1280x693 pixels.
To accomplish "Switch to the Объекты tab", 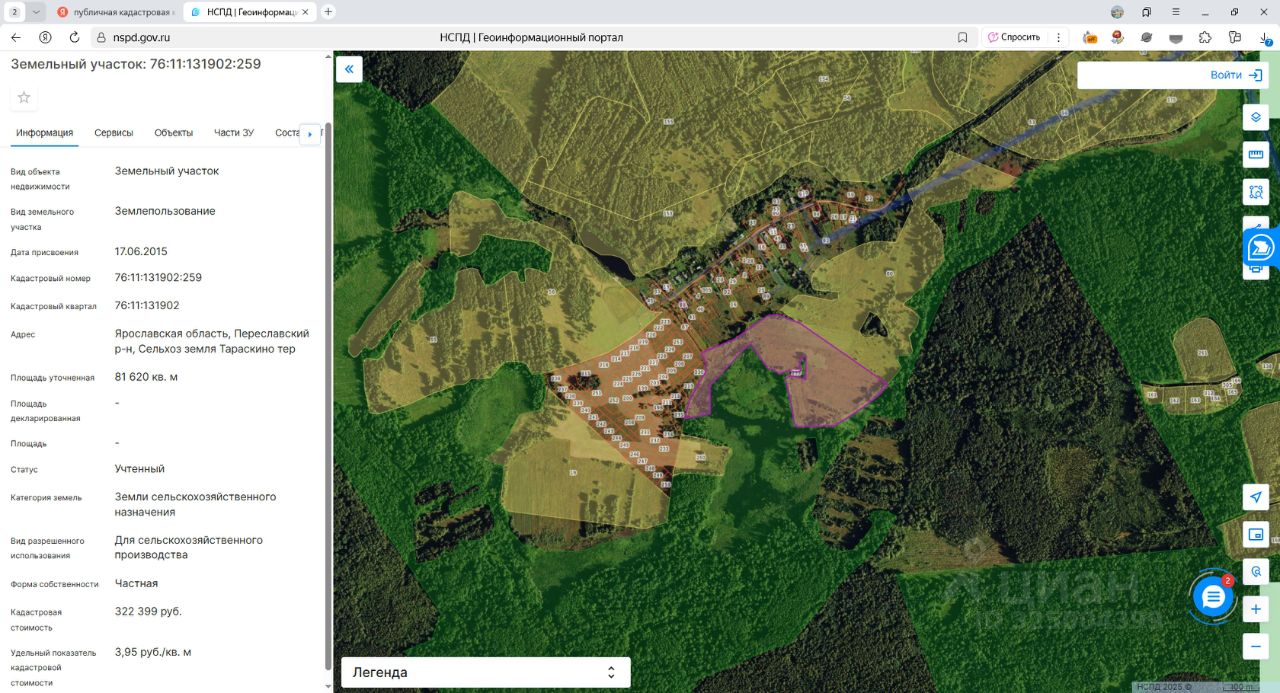I will [x=173, y=133].
